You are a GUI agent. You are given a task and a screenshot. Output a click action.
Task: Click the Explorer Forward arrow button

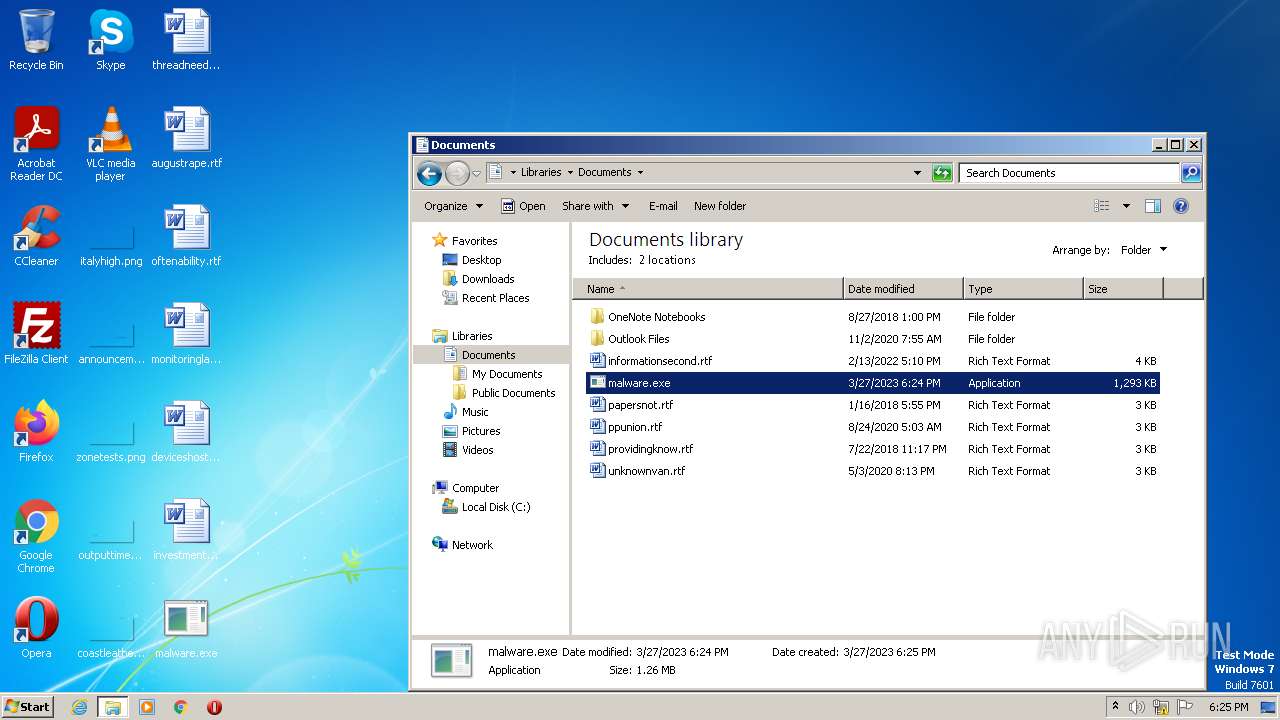click(457, 173)
